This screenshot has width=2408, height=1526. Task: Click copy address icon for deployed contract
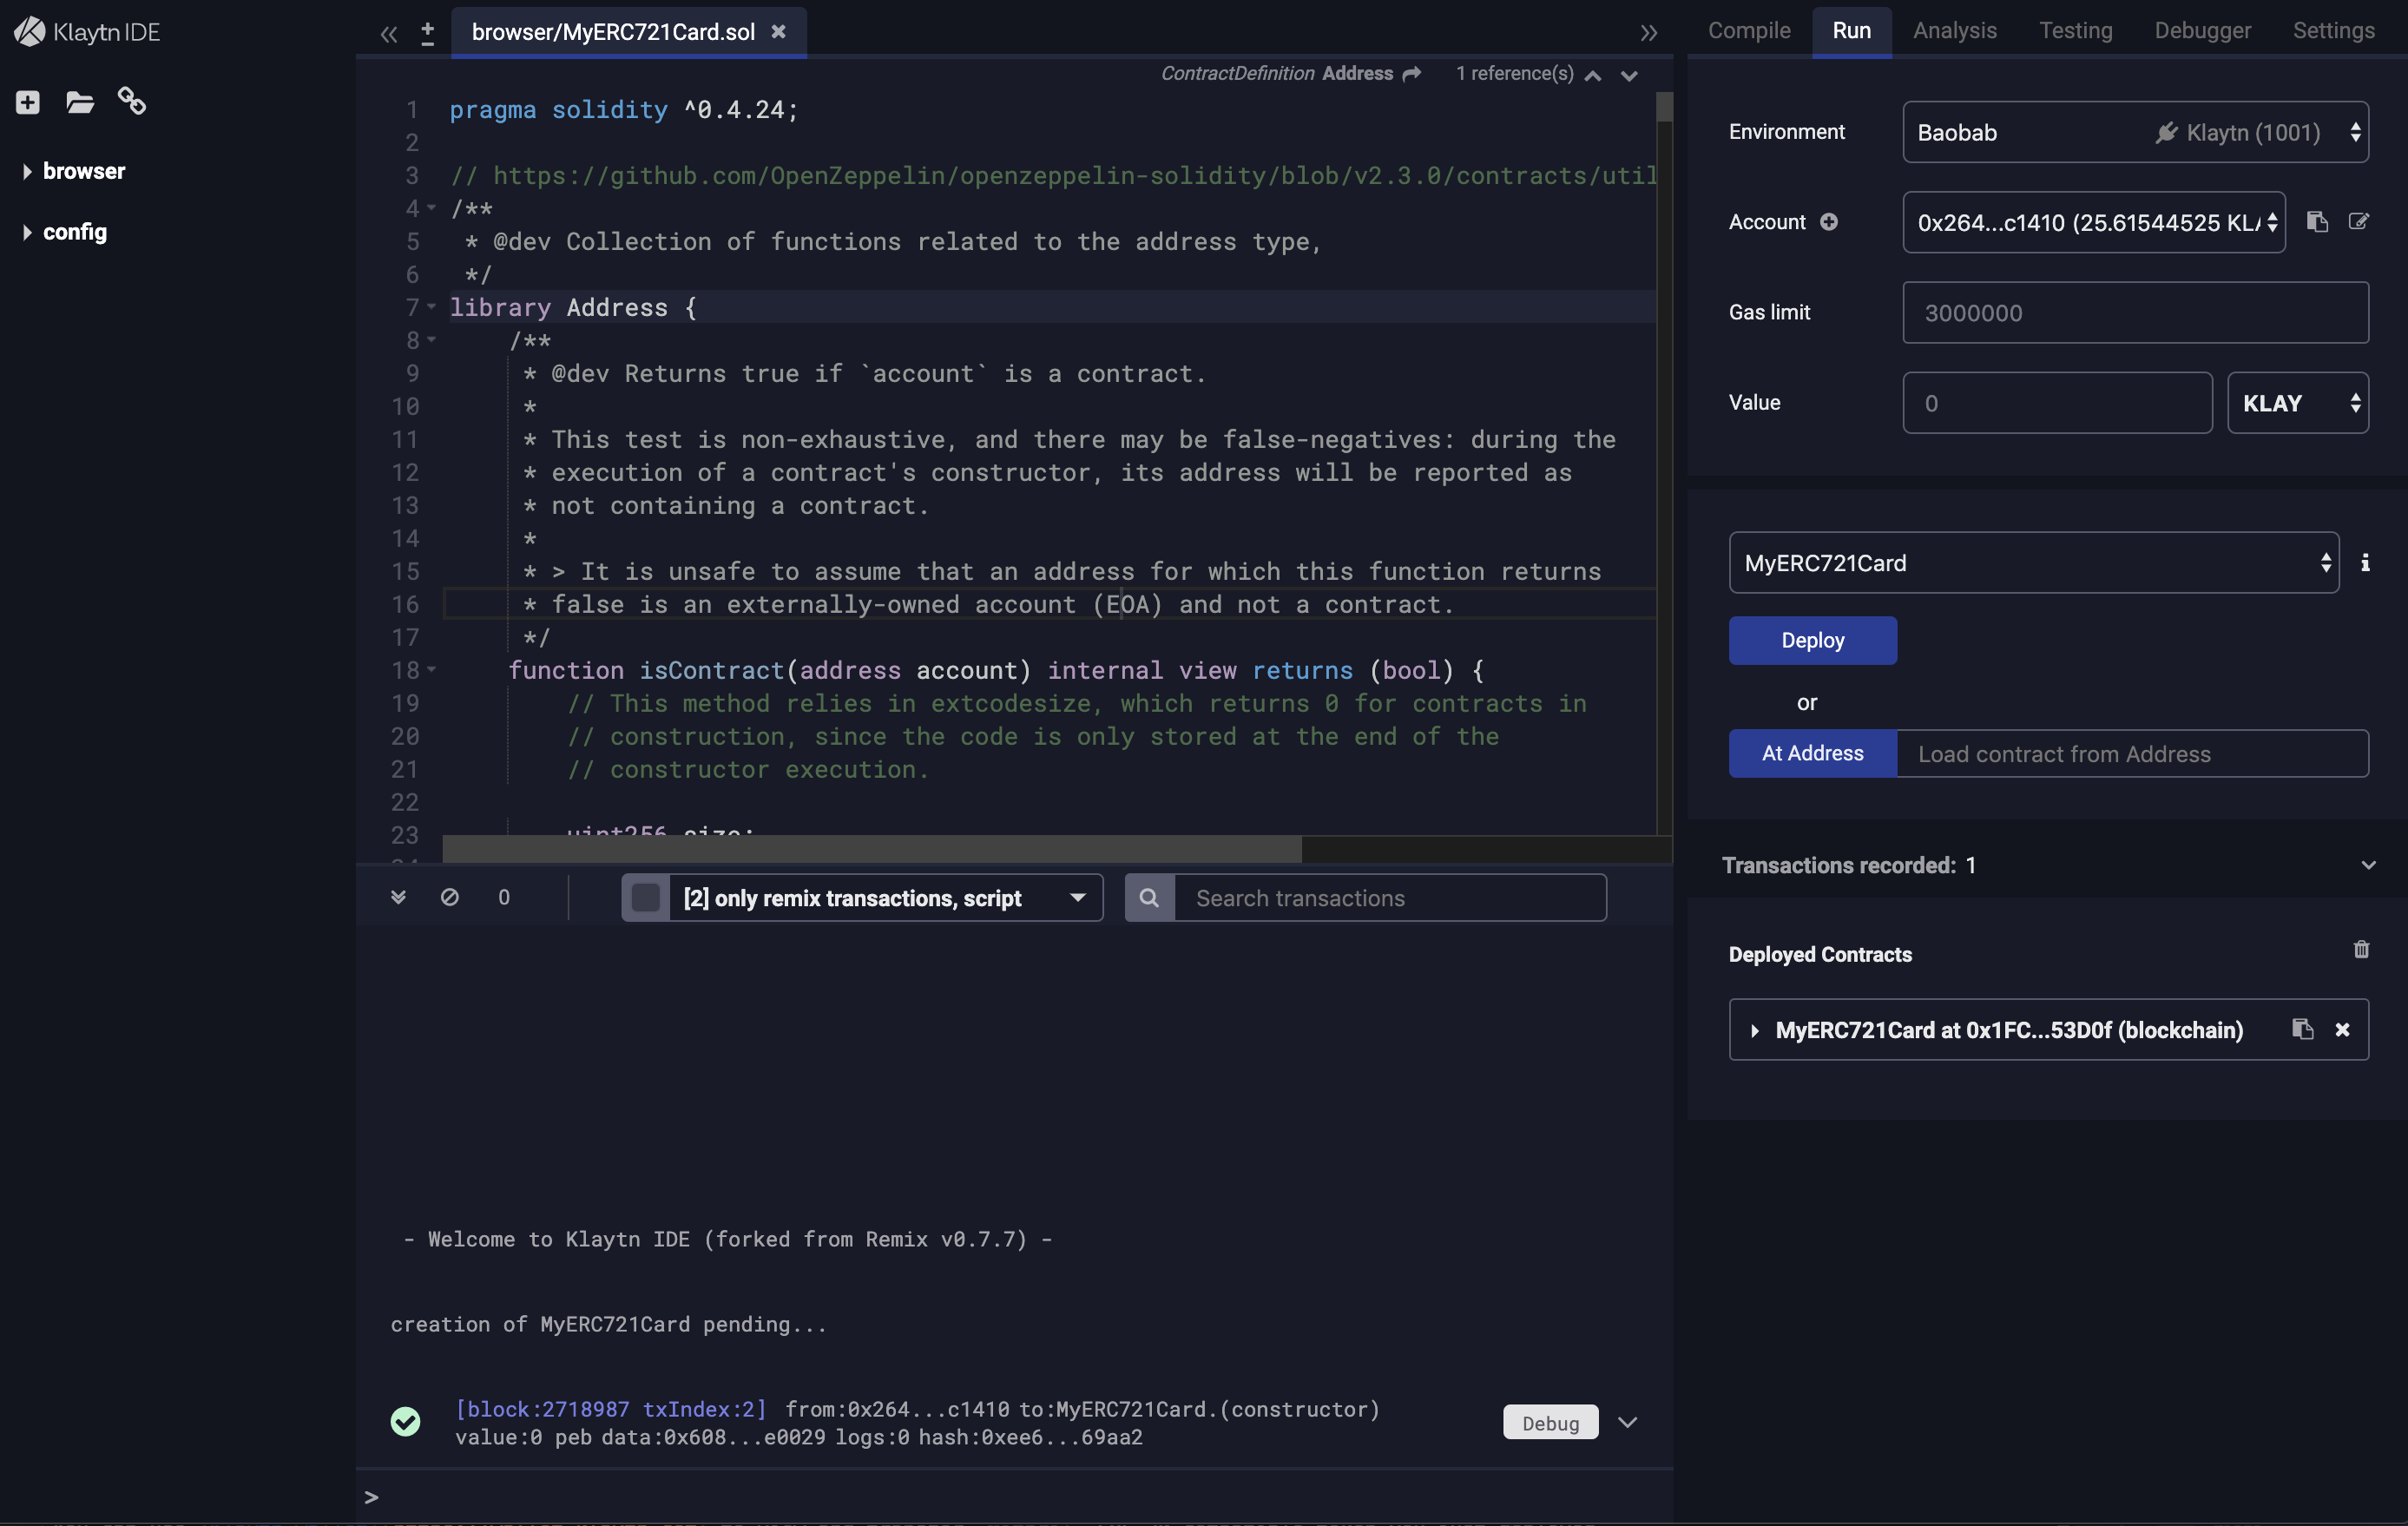coord(2301,1029)
